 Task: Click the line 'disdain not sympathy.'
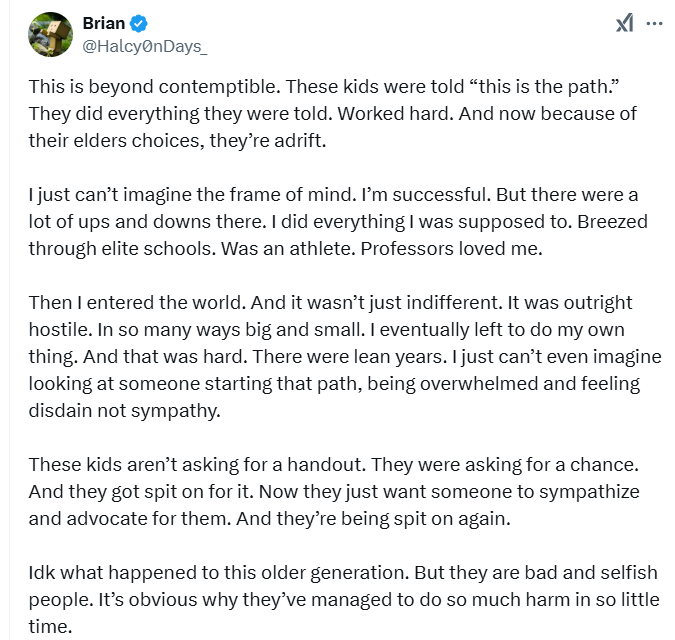(124, 411)
